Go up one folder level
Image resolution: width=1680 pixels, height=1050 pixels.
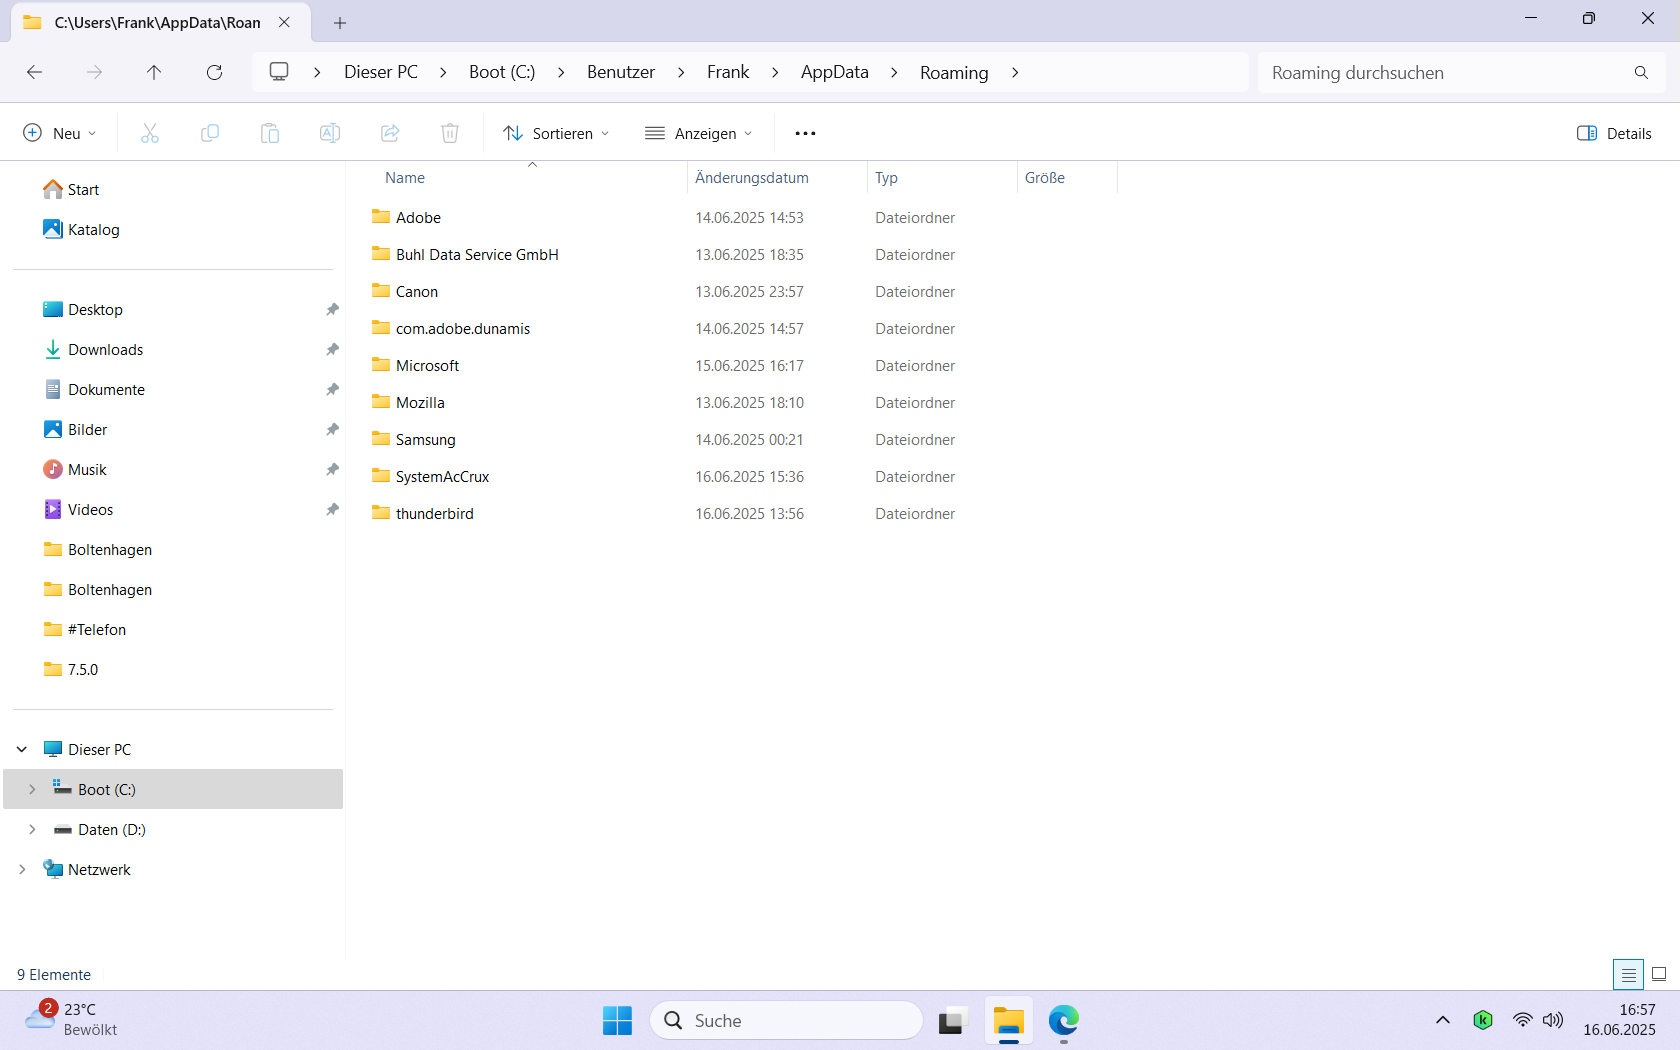pos(154,72)
